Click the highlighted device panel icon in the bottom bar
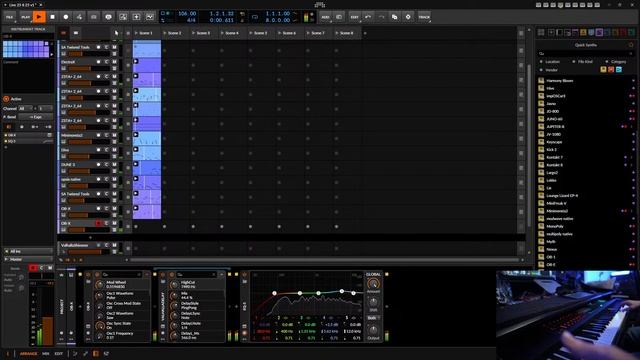This screenshot has width=640, height=360. point(96,354)
